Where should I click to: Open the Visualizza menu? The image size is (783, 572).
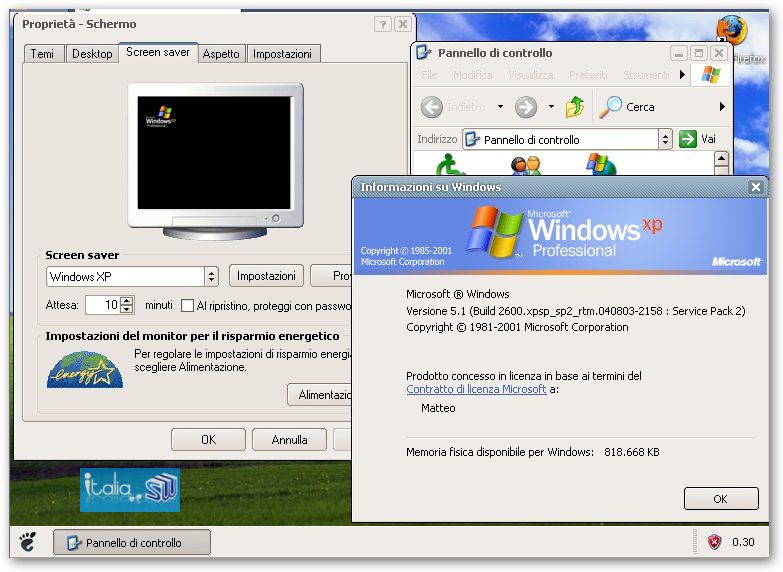[x=531, y=75]
